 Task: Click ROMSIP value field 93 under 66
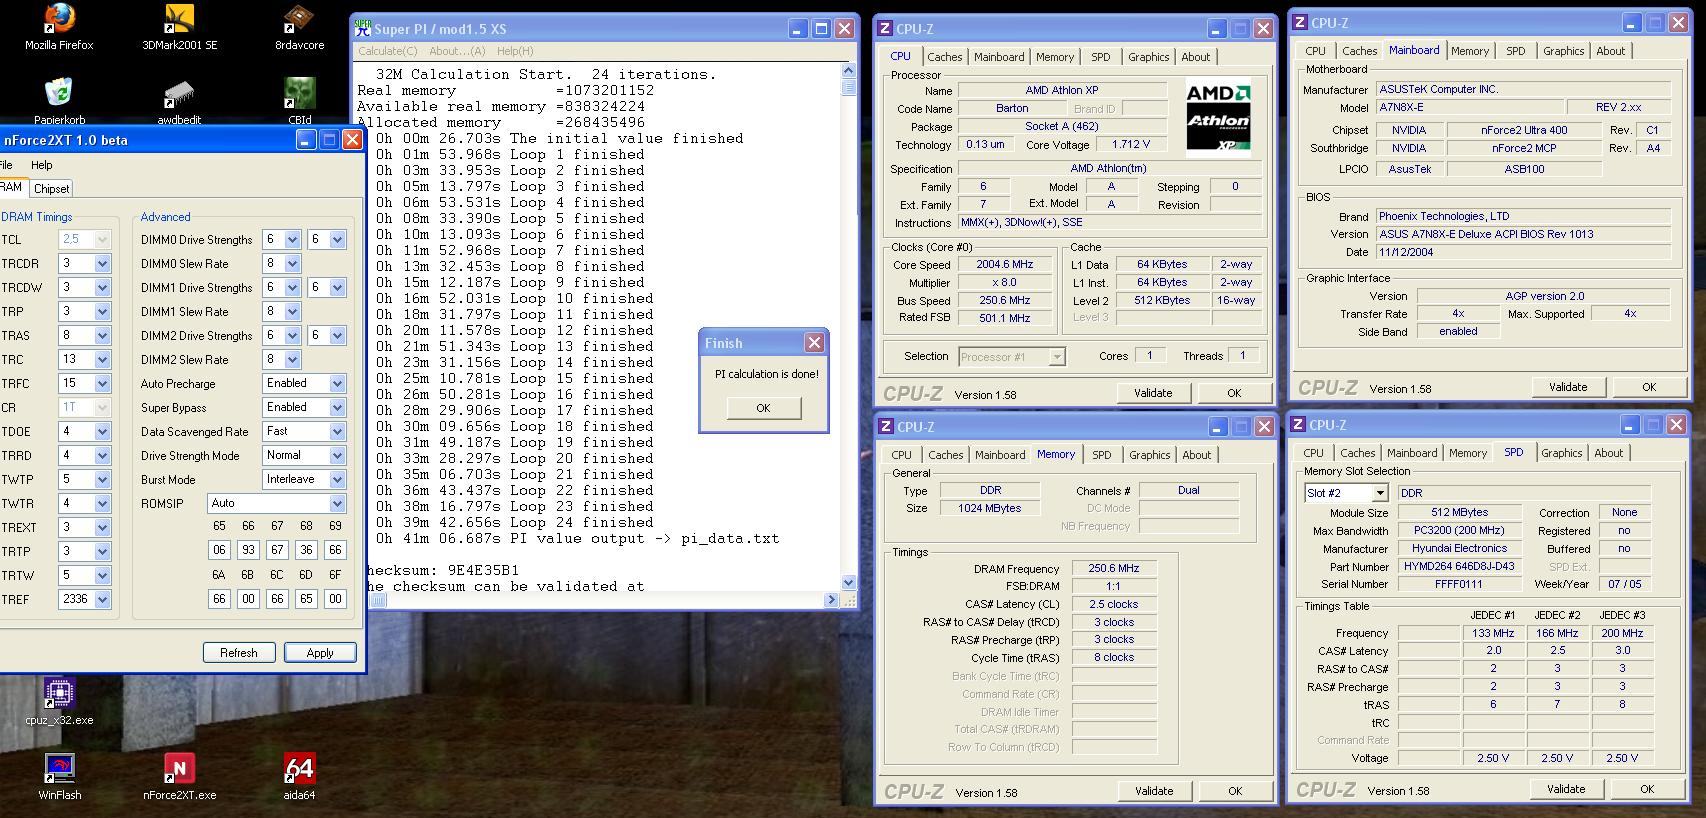(x=248, y=550)
